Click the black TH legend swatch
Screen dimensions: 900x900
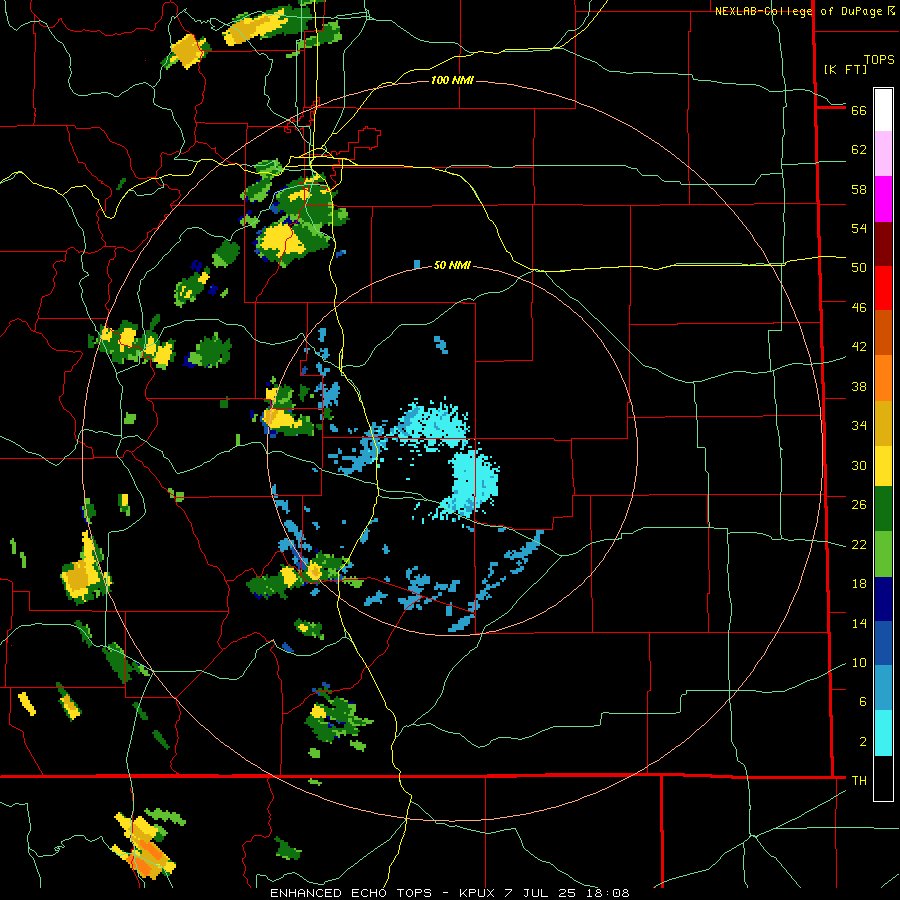pos(883,778)
